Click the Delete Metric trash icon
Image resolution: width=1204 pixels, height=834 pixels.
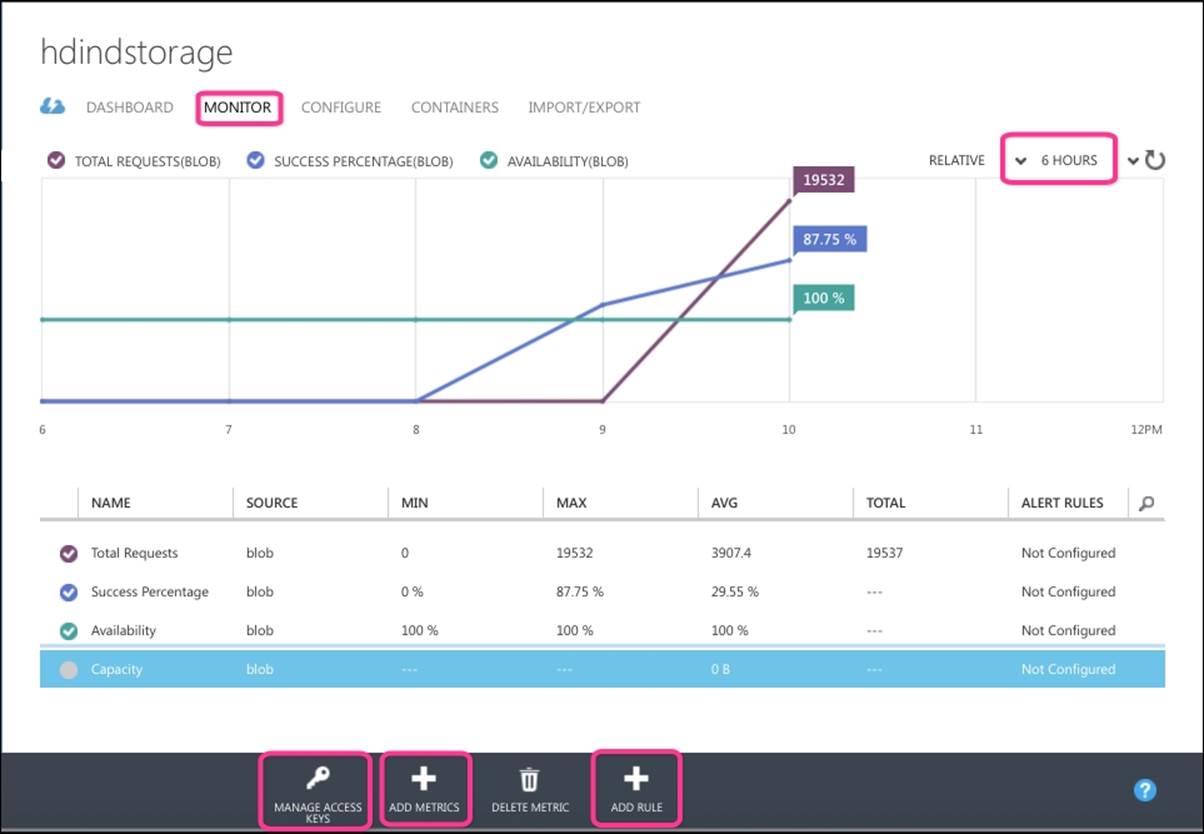[530, 779]
